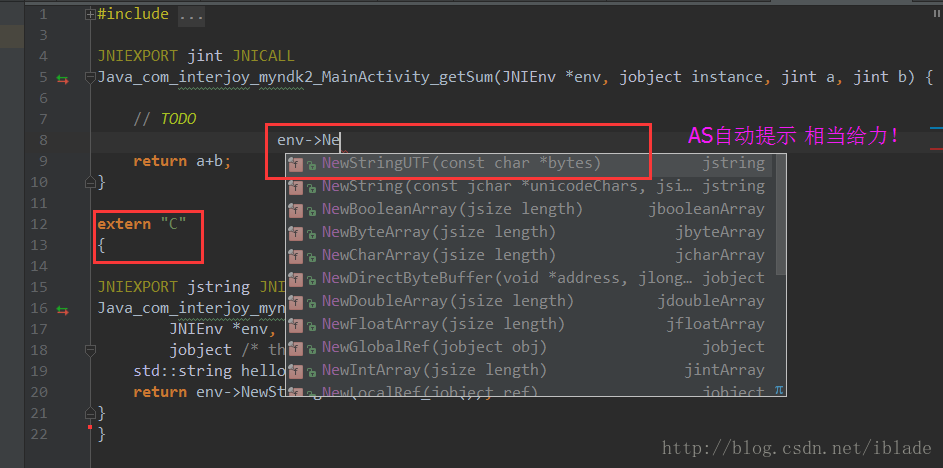943x468 pixels.
Task: Place cursor after env->Ne text
Action: pyautogui.click(x=342, y=140)
